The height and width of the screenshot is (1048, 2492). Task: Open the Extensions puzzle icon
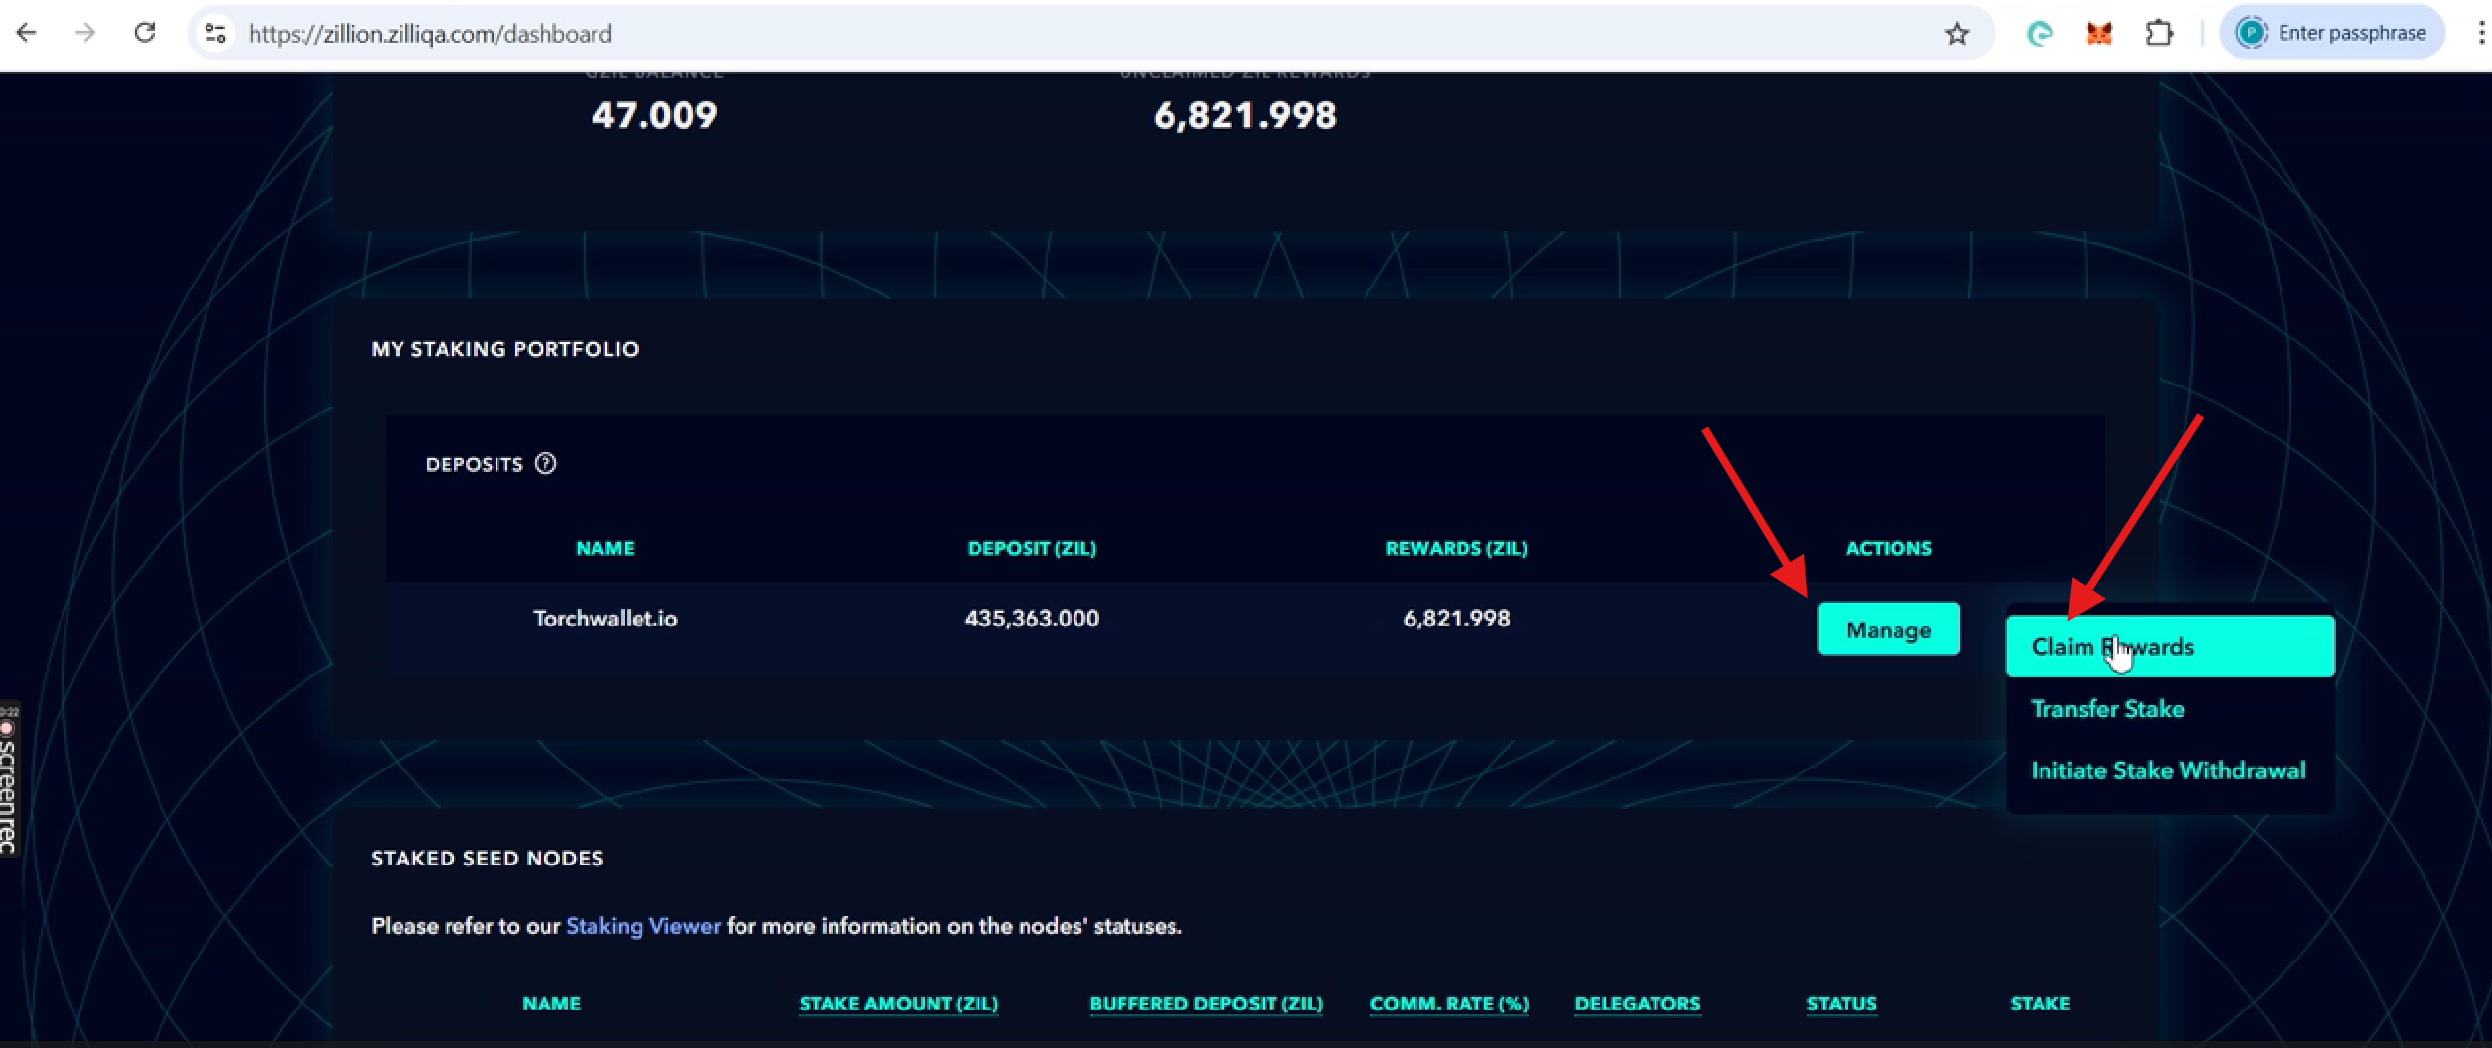point(2159,34)
